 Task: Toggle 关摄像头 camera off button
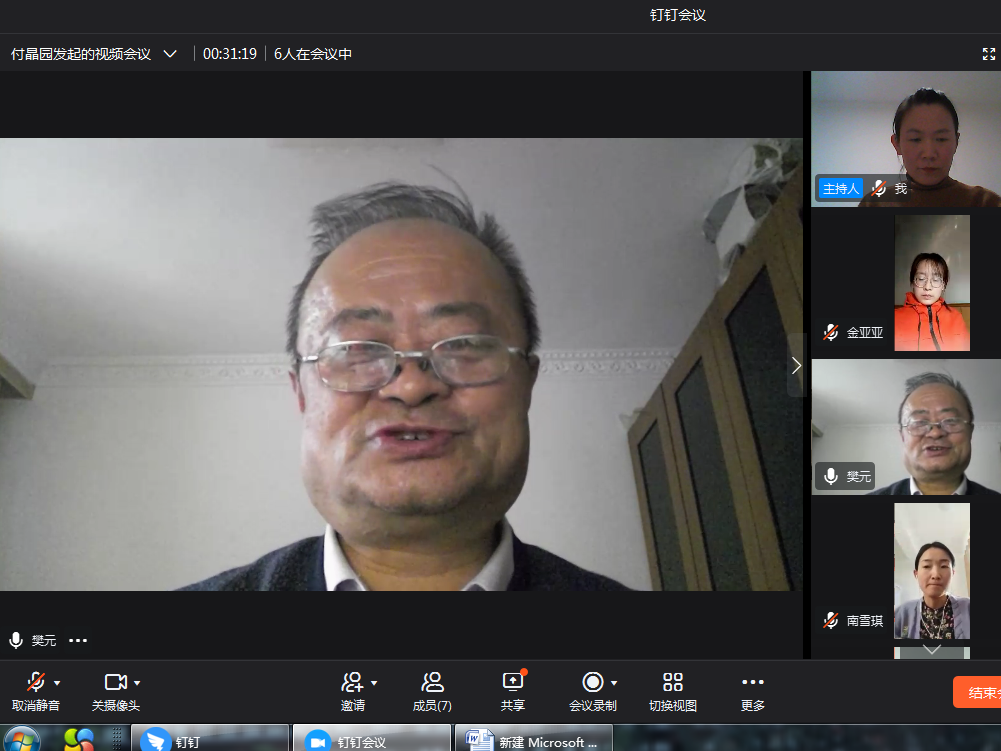point(115,682)
